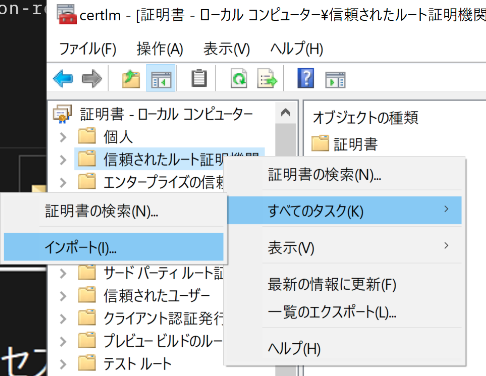Toggle the Show/Hide Action Pane icon

point(335,79)
